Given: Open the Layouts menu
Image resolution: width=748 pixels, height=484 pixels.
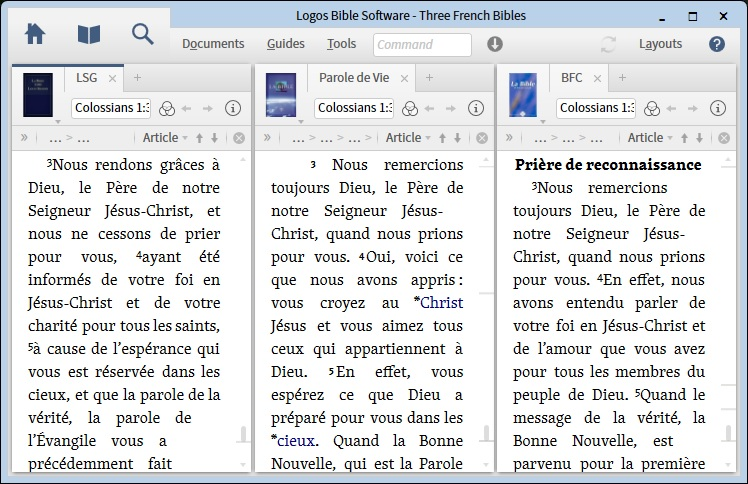Looking at the screenshot, I should pos(660,44).
